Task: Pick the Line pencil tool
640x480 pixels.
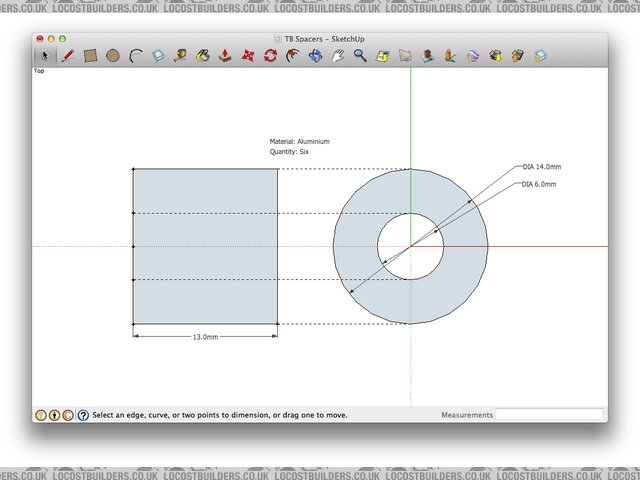Action: click(x=67, y=56)
